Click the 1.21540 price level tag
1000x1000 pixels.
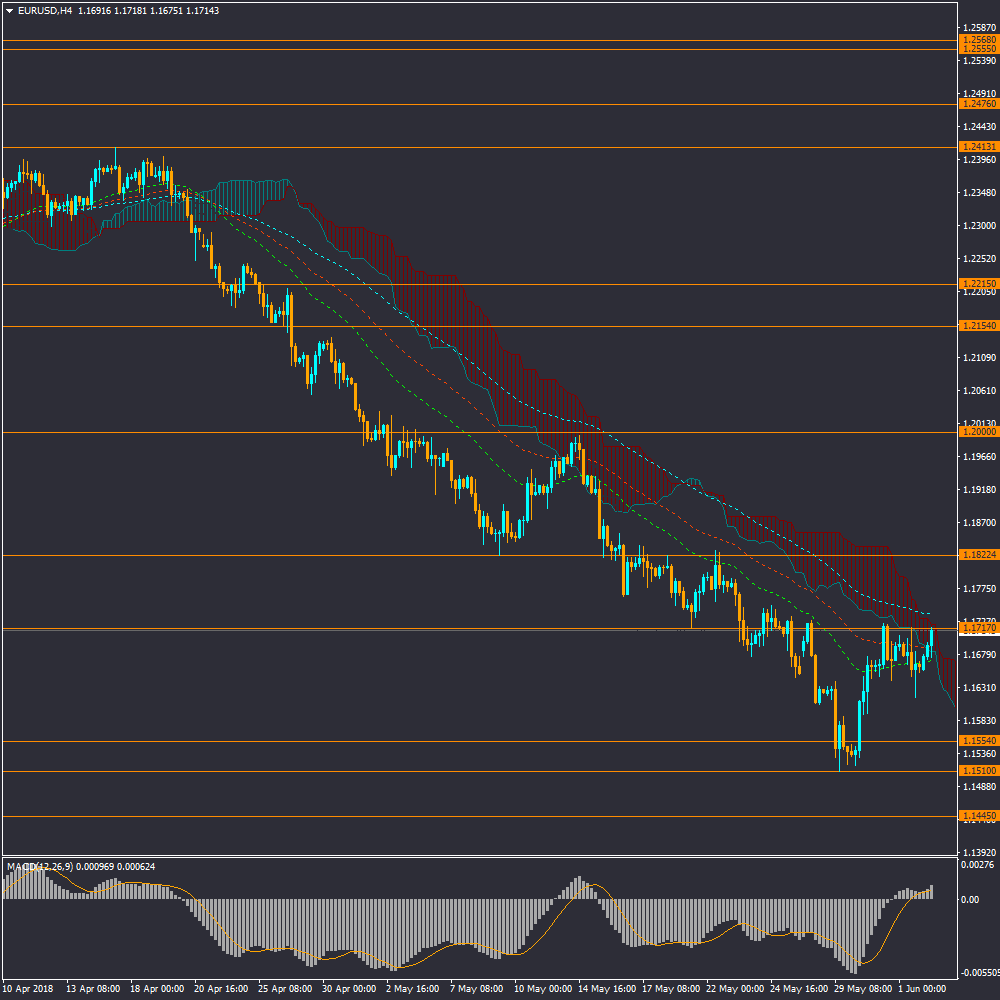[x=977, y=326]
